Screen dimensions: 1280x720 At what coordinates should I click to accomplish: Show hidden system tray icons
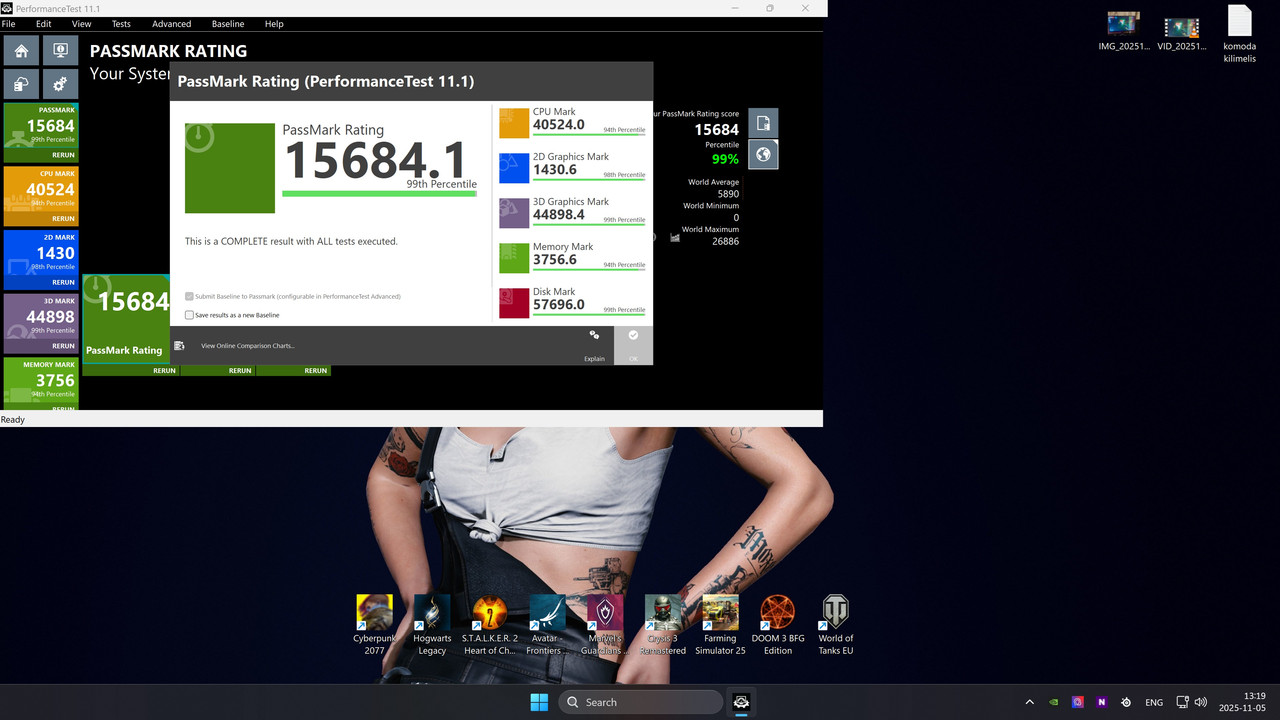click(1028, 702)
